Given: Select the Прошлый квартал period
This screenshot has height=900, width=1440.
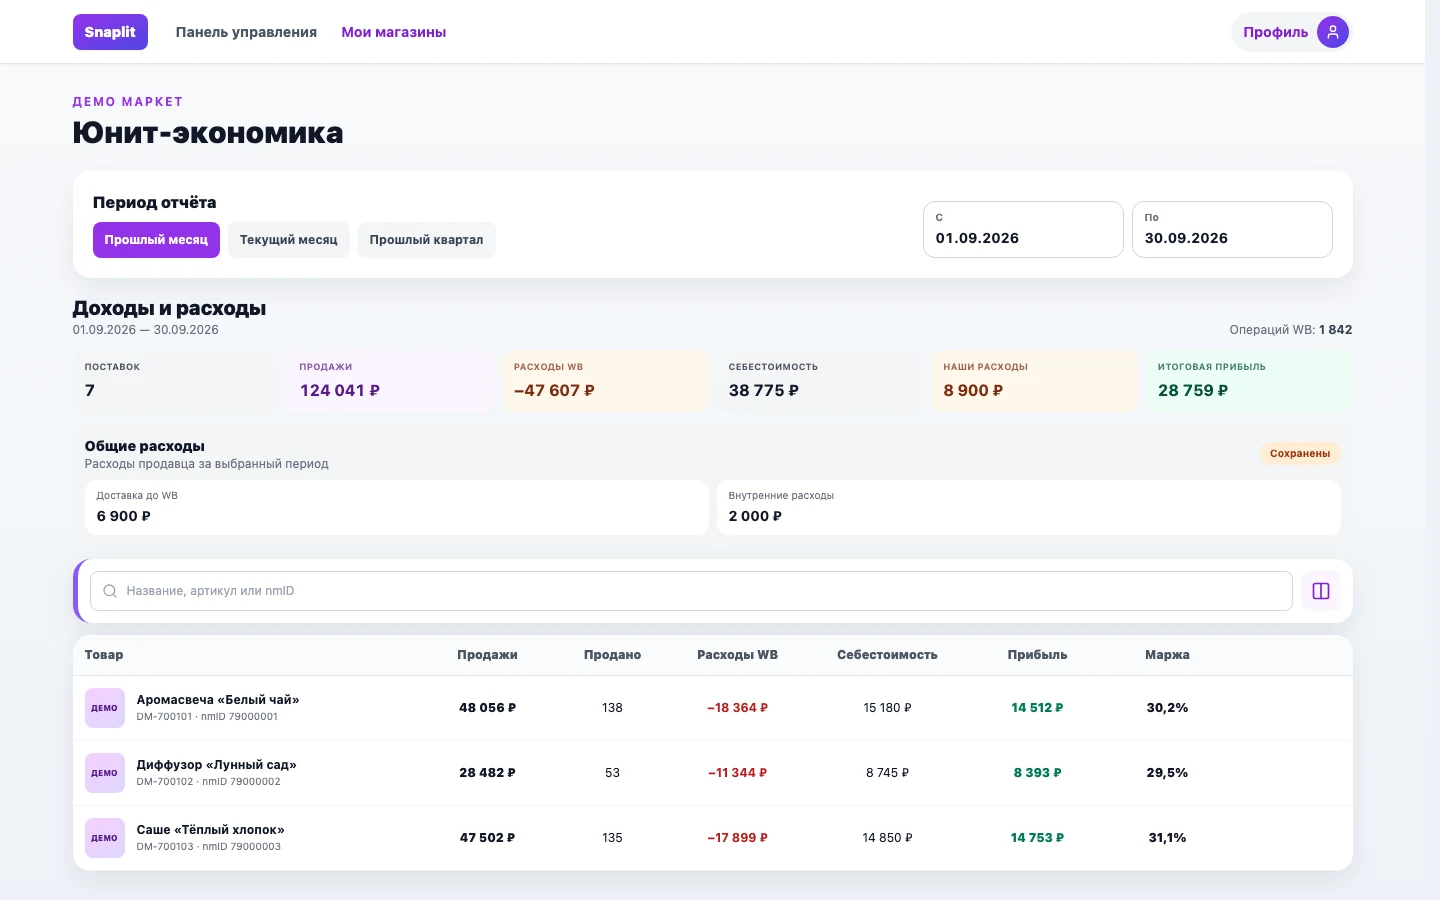Looking at the screenshot, I should 426,240.
